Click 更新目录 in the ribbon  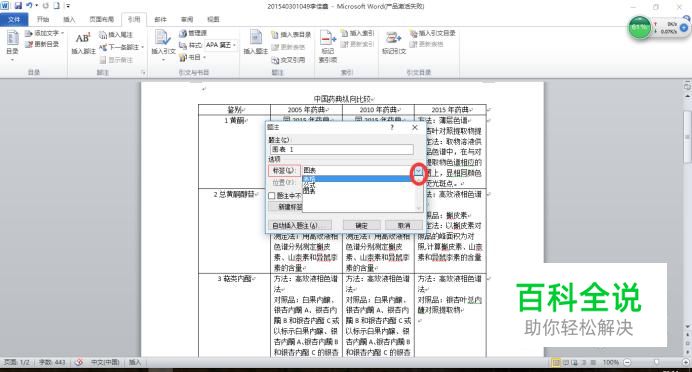42,44
